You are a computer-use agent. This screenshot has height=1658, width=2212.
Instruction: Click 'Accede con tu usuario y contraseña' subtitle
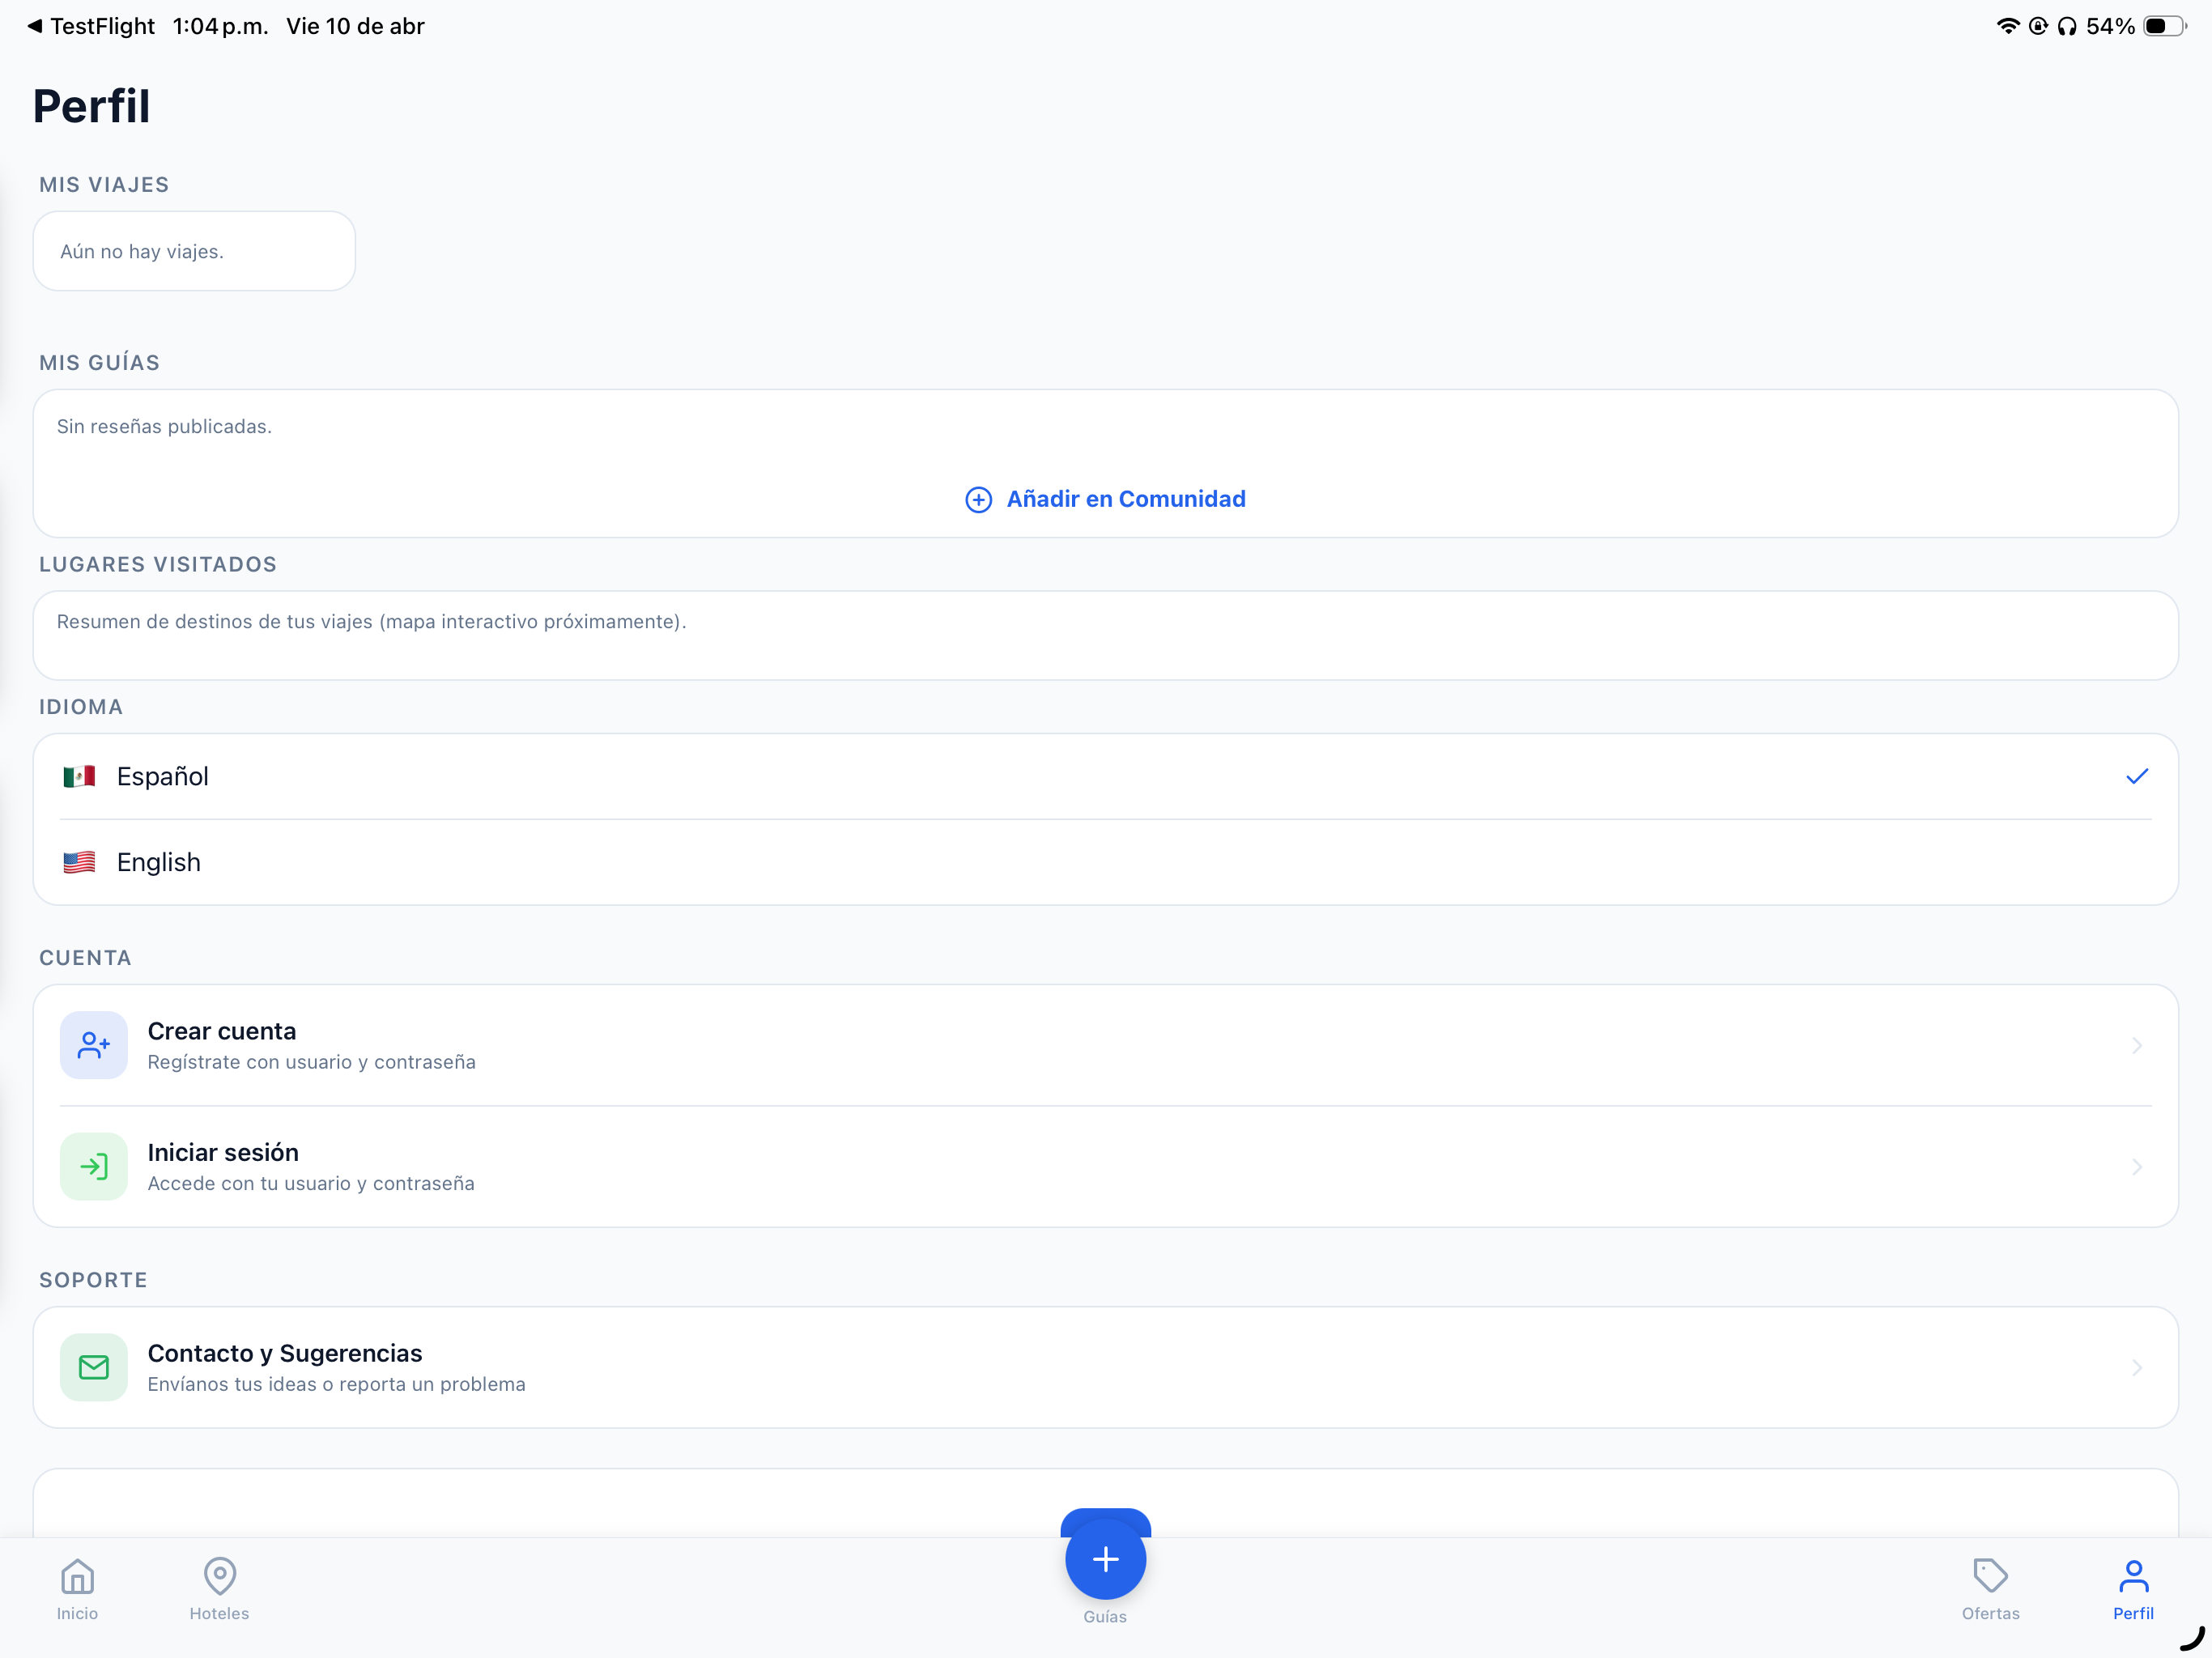(x=311, y=1183)
